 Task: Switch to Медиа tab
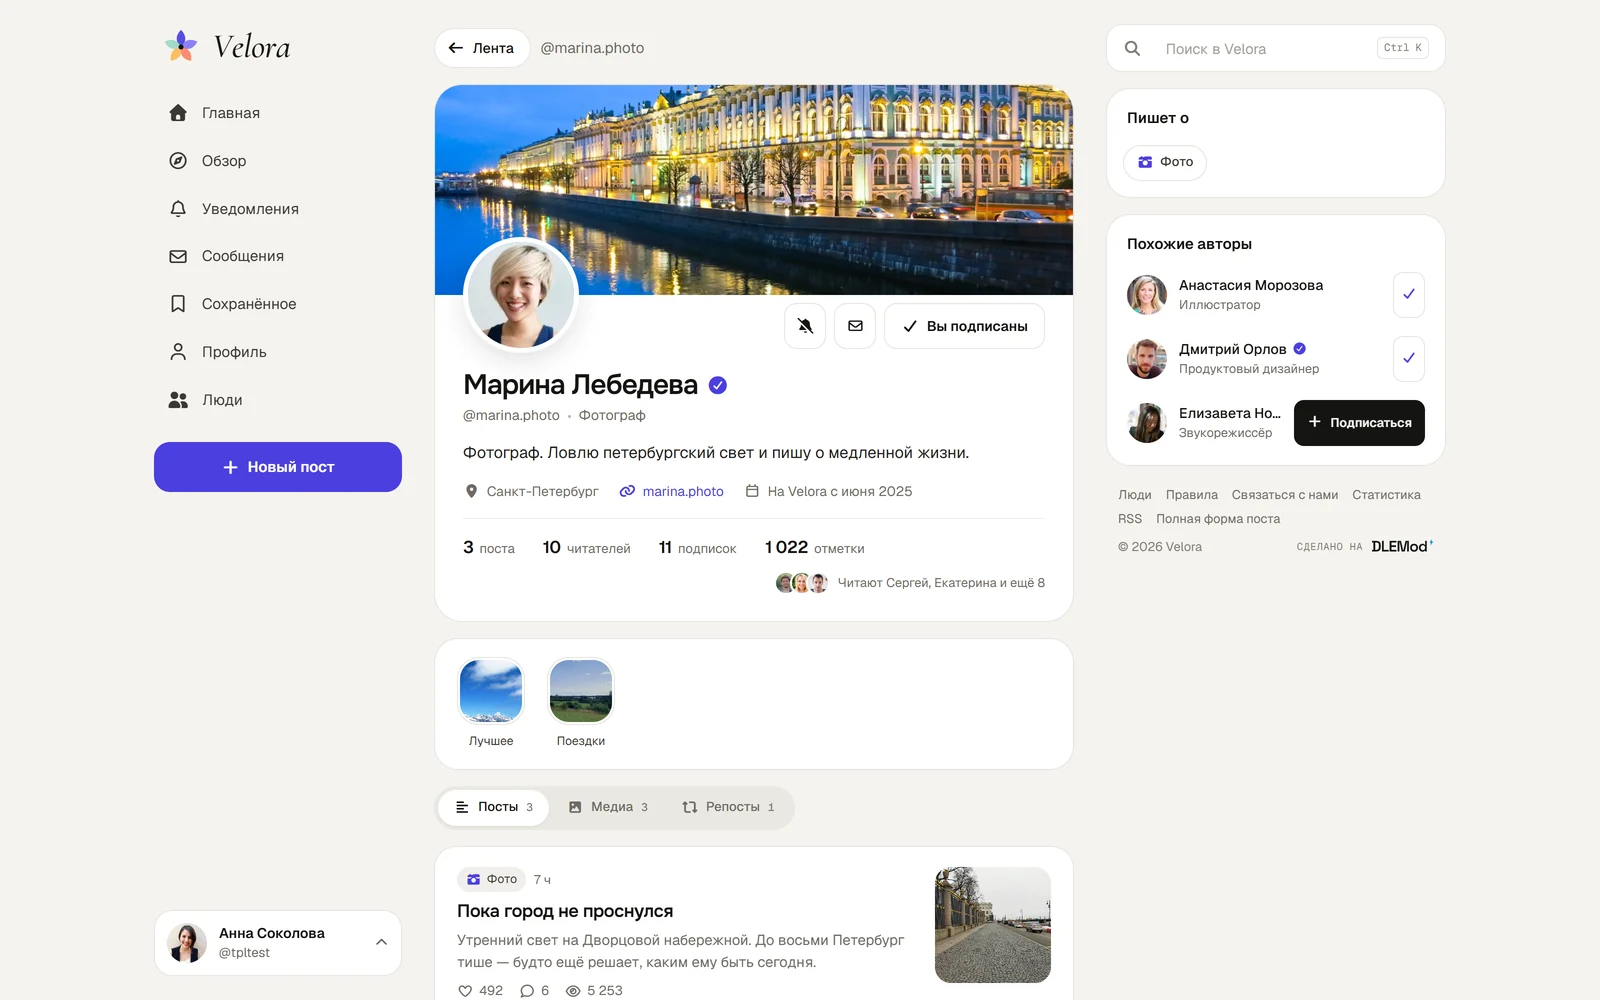click(x=608, y=807)
